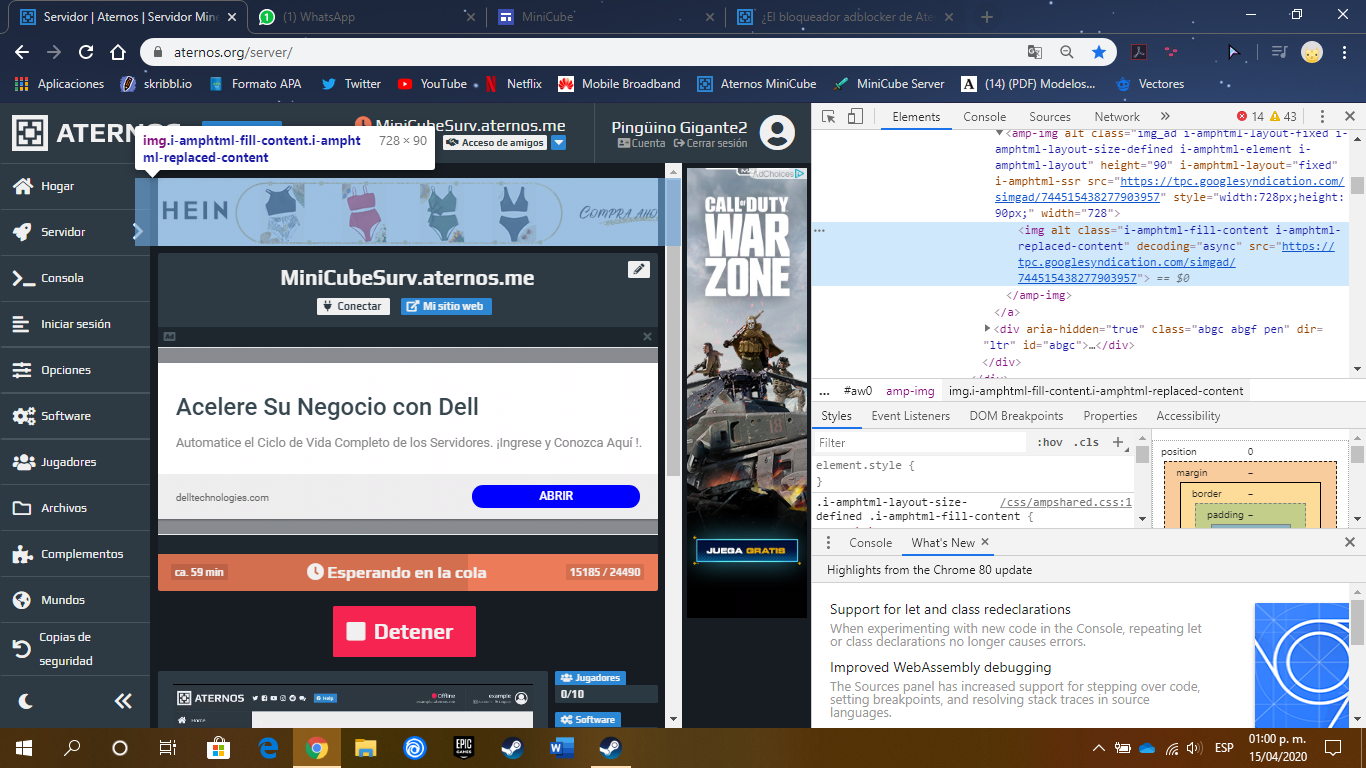Toggle the :hov element state panel

(x=1050, y=442)
